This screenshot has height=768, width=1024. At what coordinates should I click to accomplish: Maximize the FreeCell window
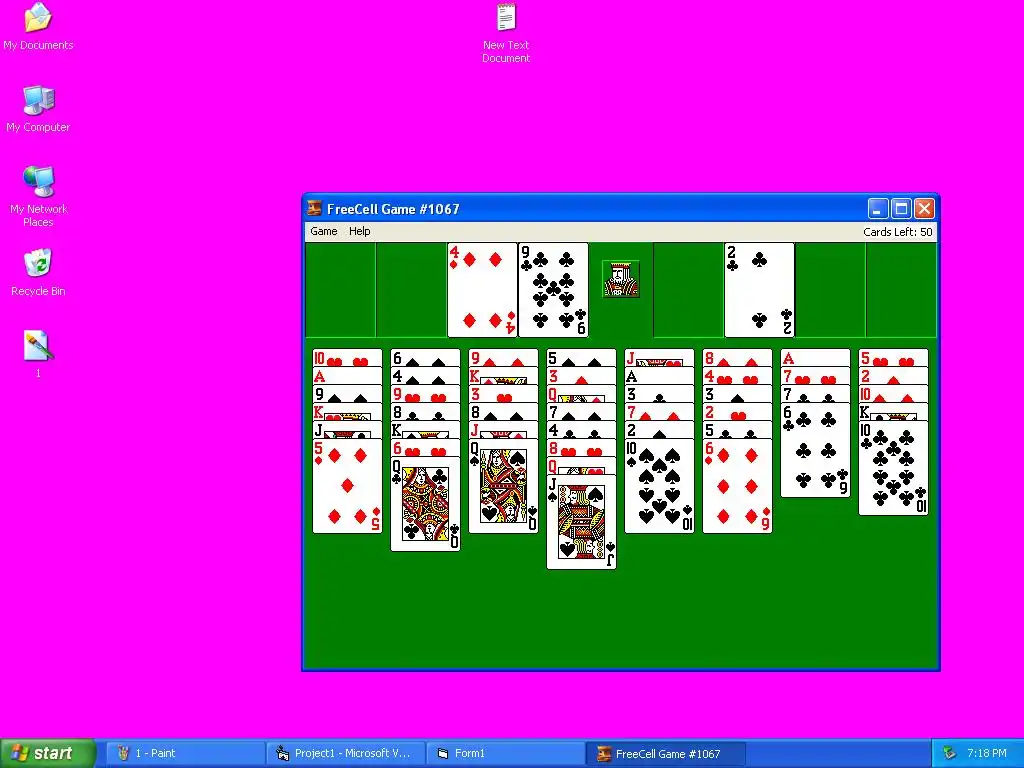[x=901, y=209]
